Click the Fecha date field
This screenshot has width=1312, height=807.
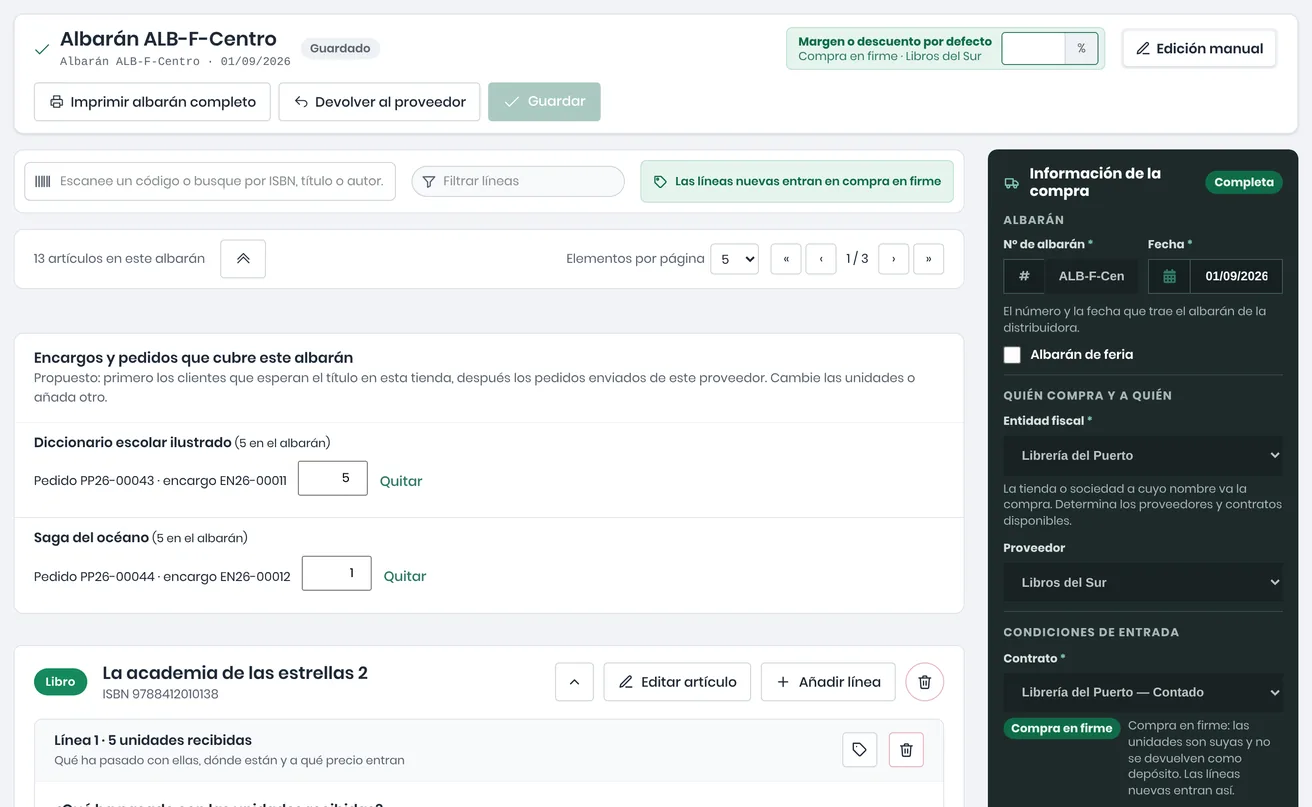(1236, 276)
